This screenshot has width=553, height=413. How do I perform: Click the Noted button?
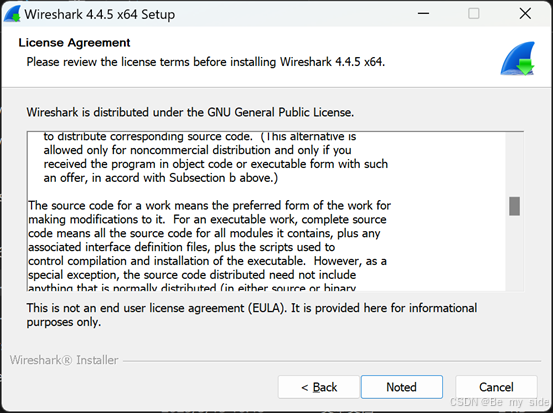[x=402, y=387]
